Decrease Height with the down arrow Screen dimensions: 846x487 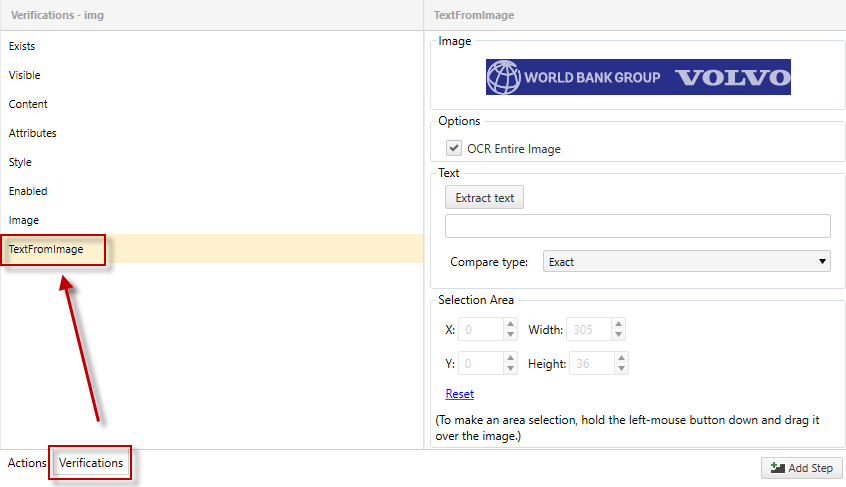point(622,369)
